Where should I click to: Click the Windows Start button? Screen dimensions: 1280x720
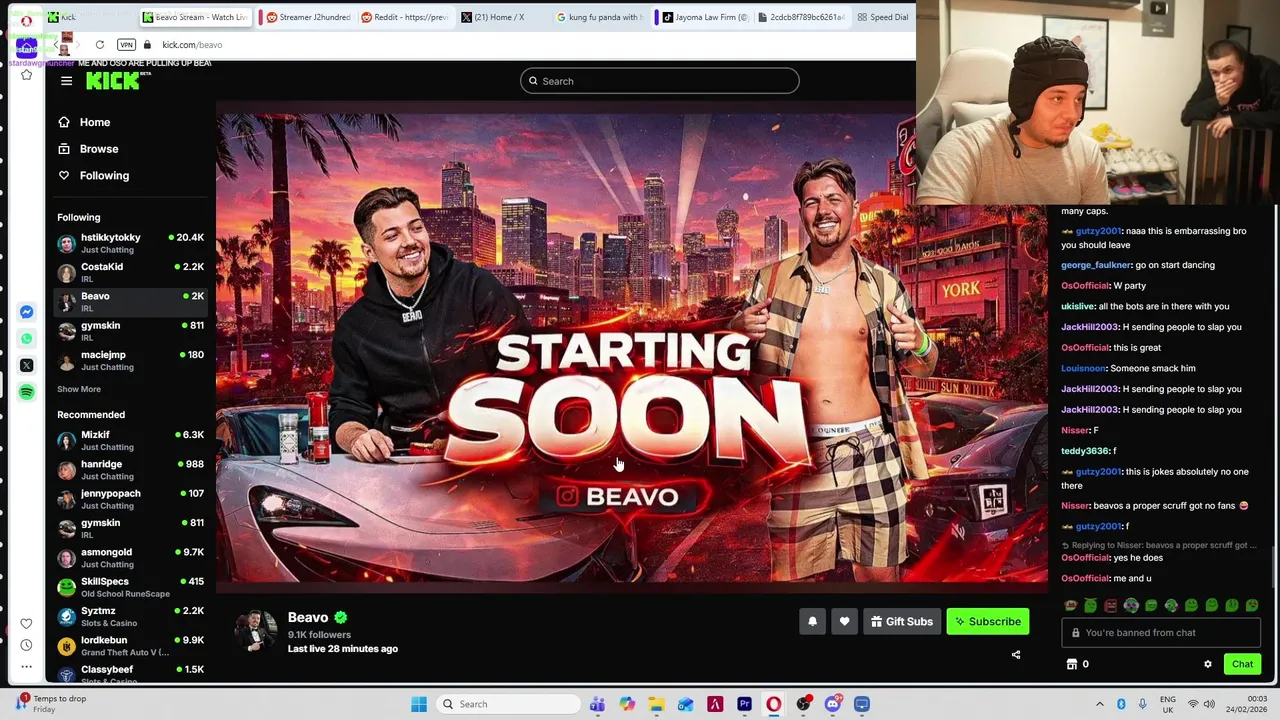[419, 704]
